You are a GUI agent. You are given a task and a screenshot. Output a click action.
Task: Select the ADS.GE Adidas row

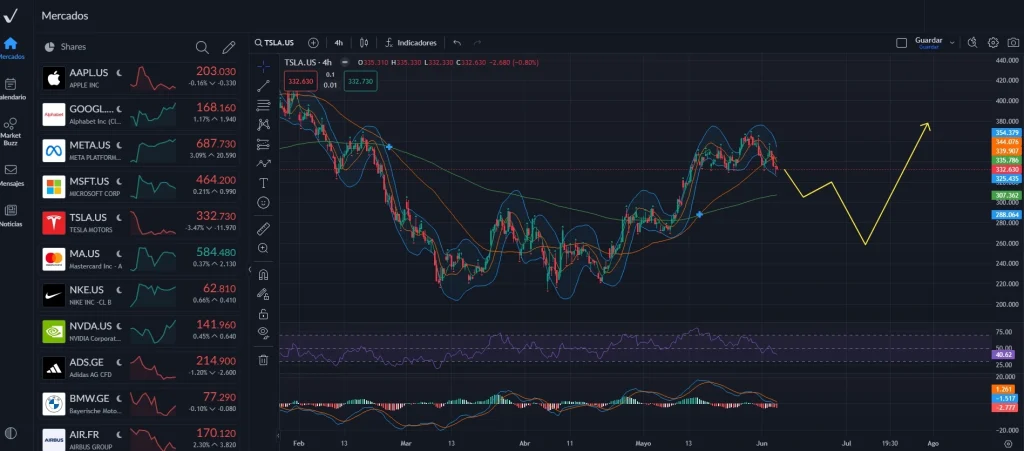pyautogui.click(x=140, y=368)
